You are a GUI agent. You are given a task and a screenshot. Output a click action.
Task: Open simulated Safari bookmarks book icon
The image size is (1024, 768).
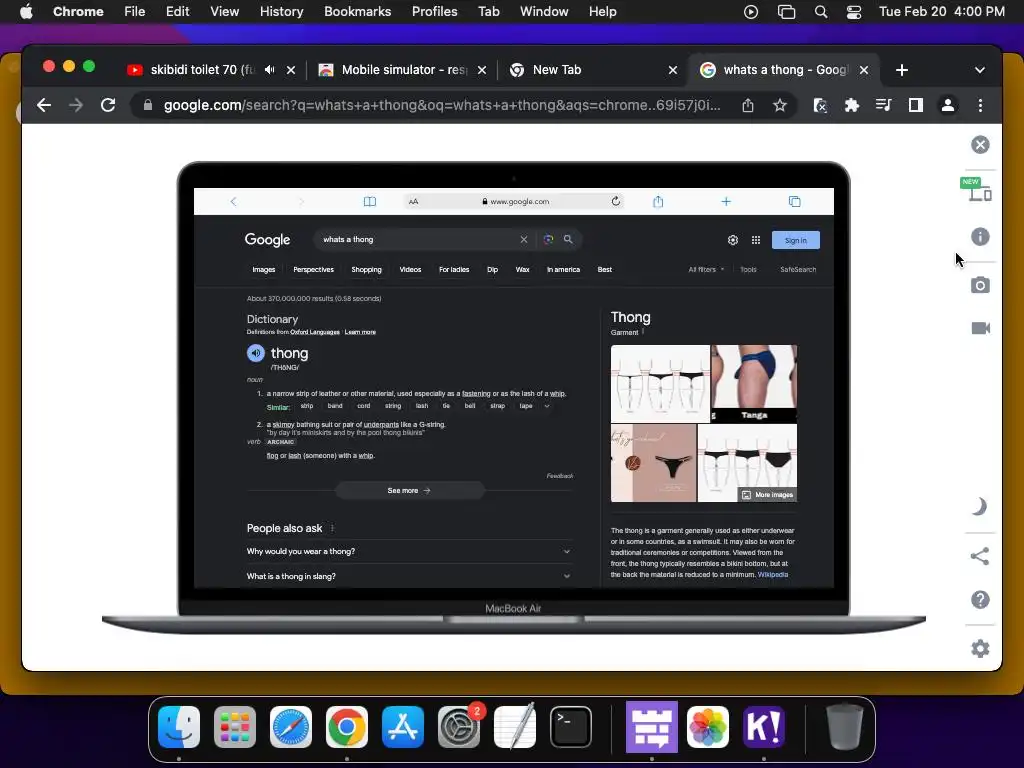pos(370,201)
